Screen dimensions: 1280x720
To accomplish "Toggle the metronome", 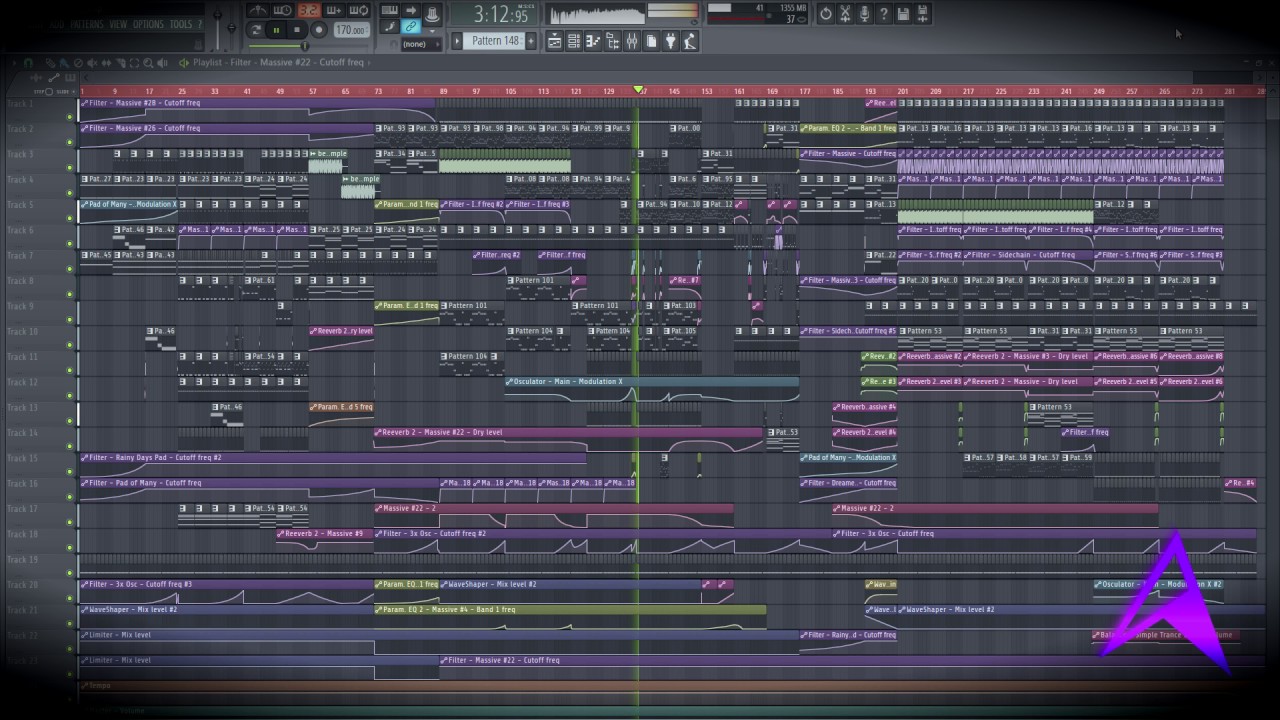I will (x=258, y=10).
